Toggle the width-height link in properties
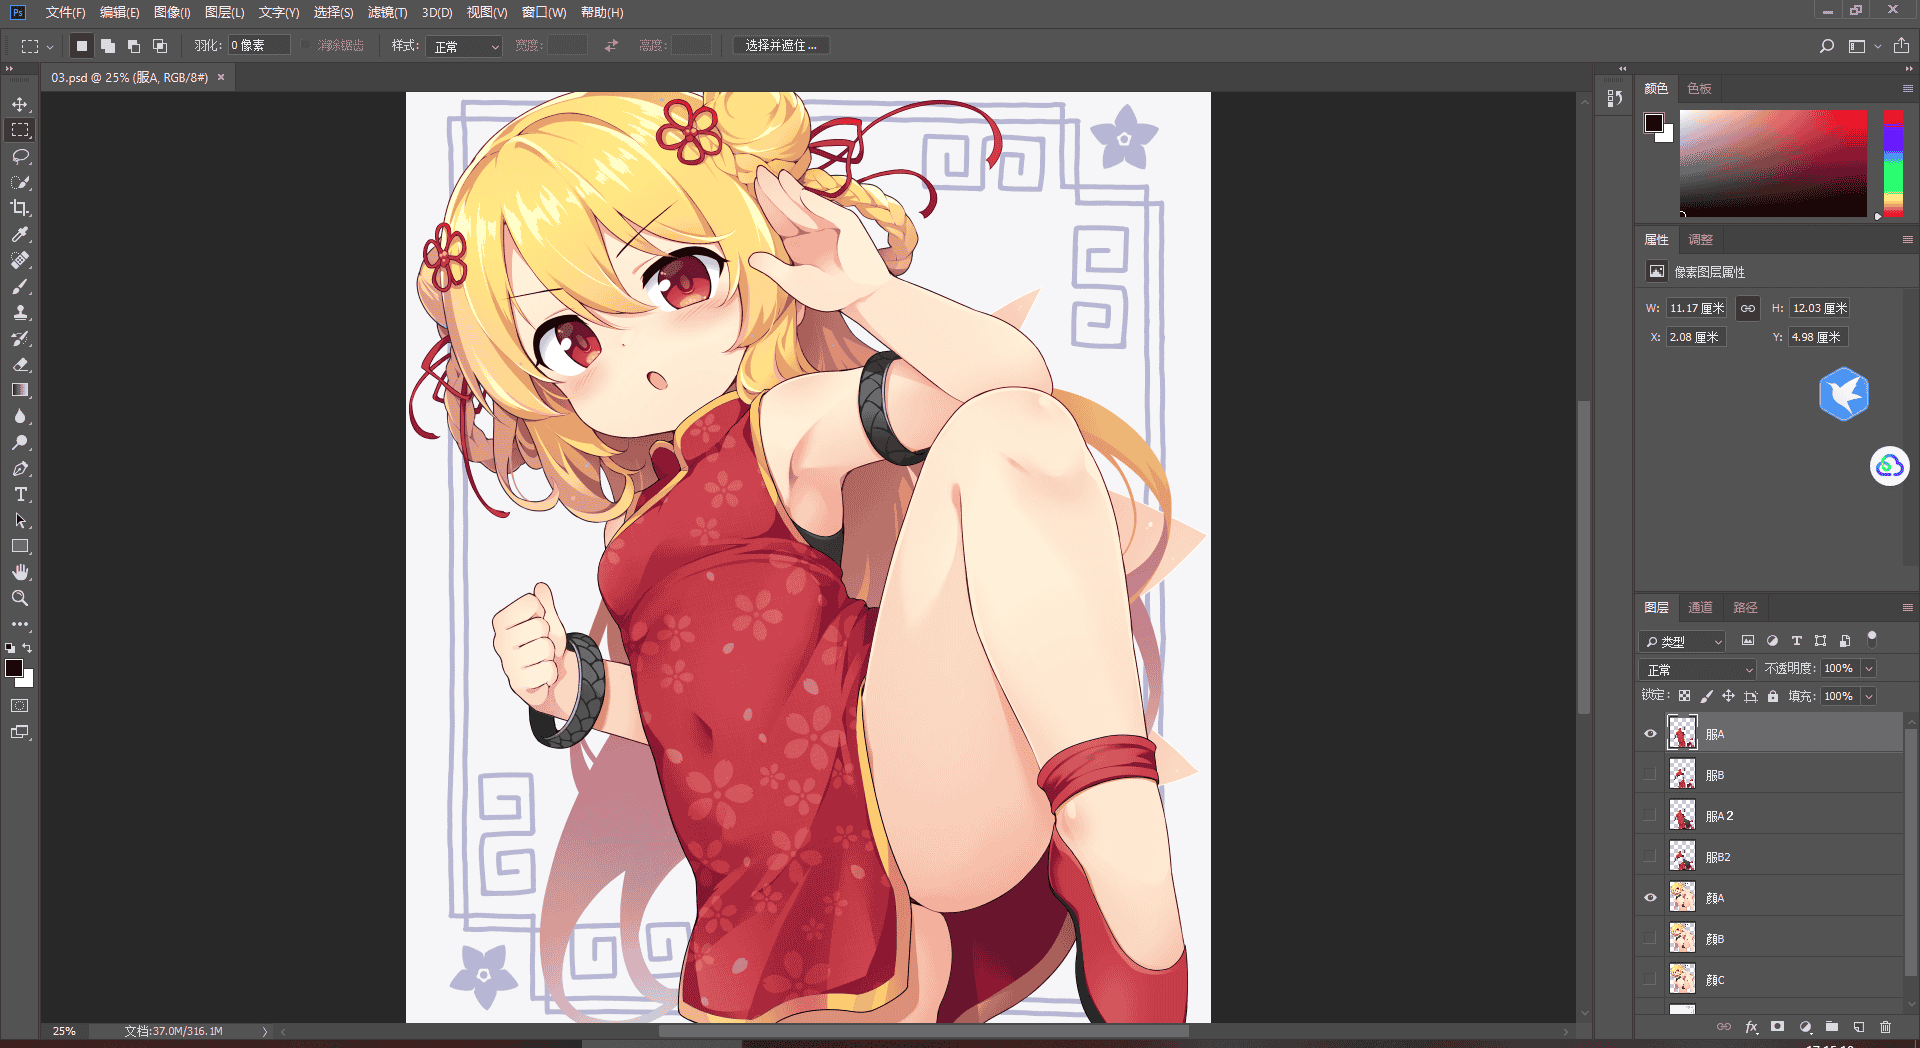The width and height of the screenshot is (1920, 1048). pos(1747,308)
